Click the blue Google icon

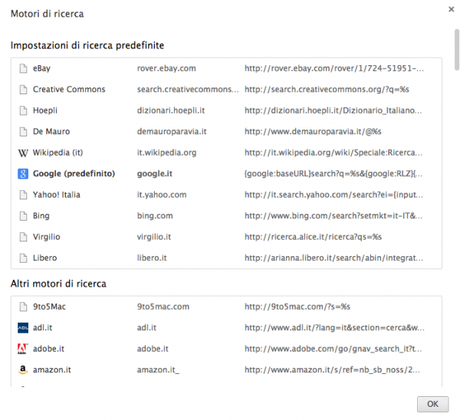[x=23, y=174]
